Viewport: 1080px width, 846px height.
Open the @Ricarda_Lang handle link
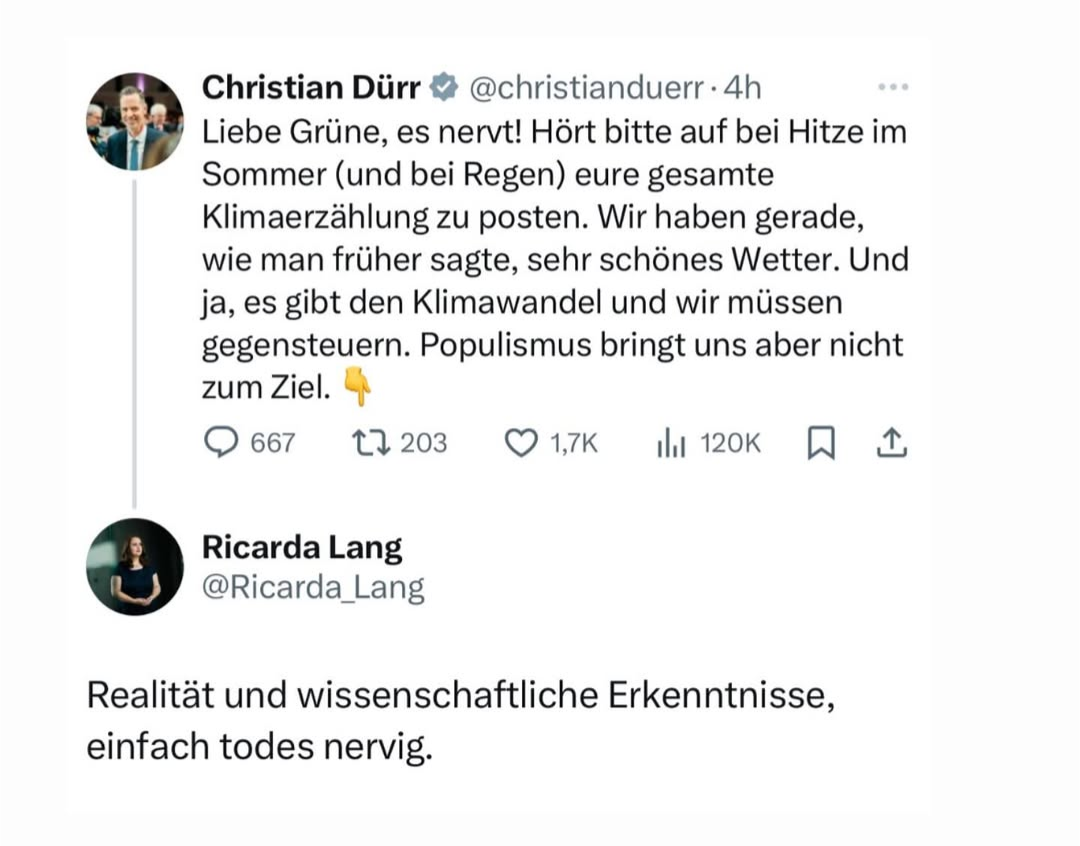click(313, 587)
